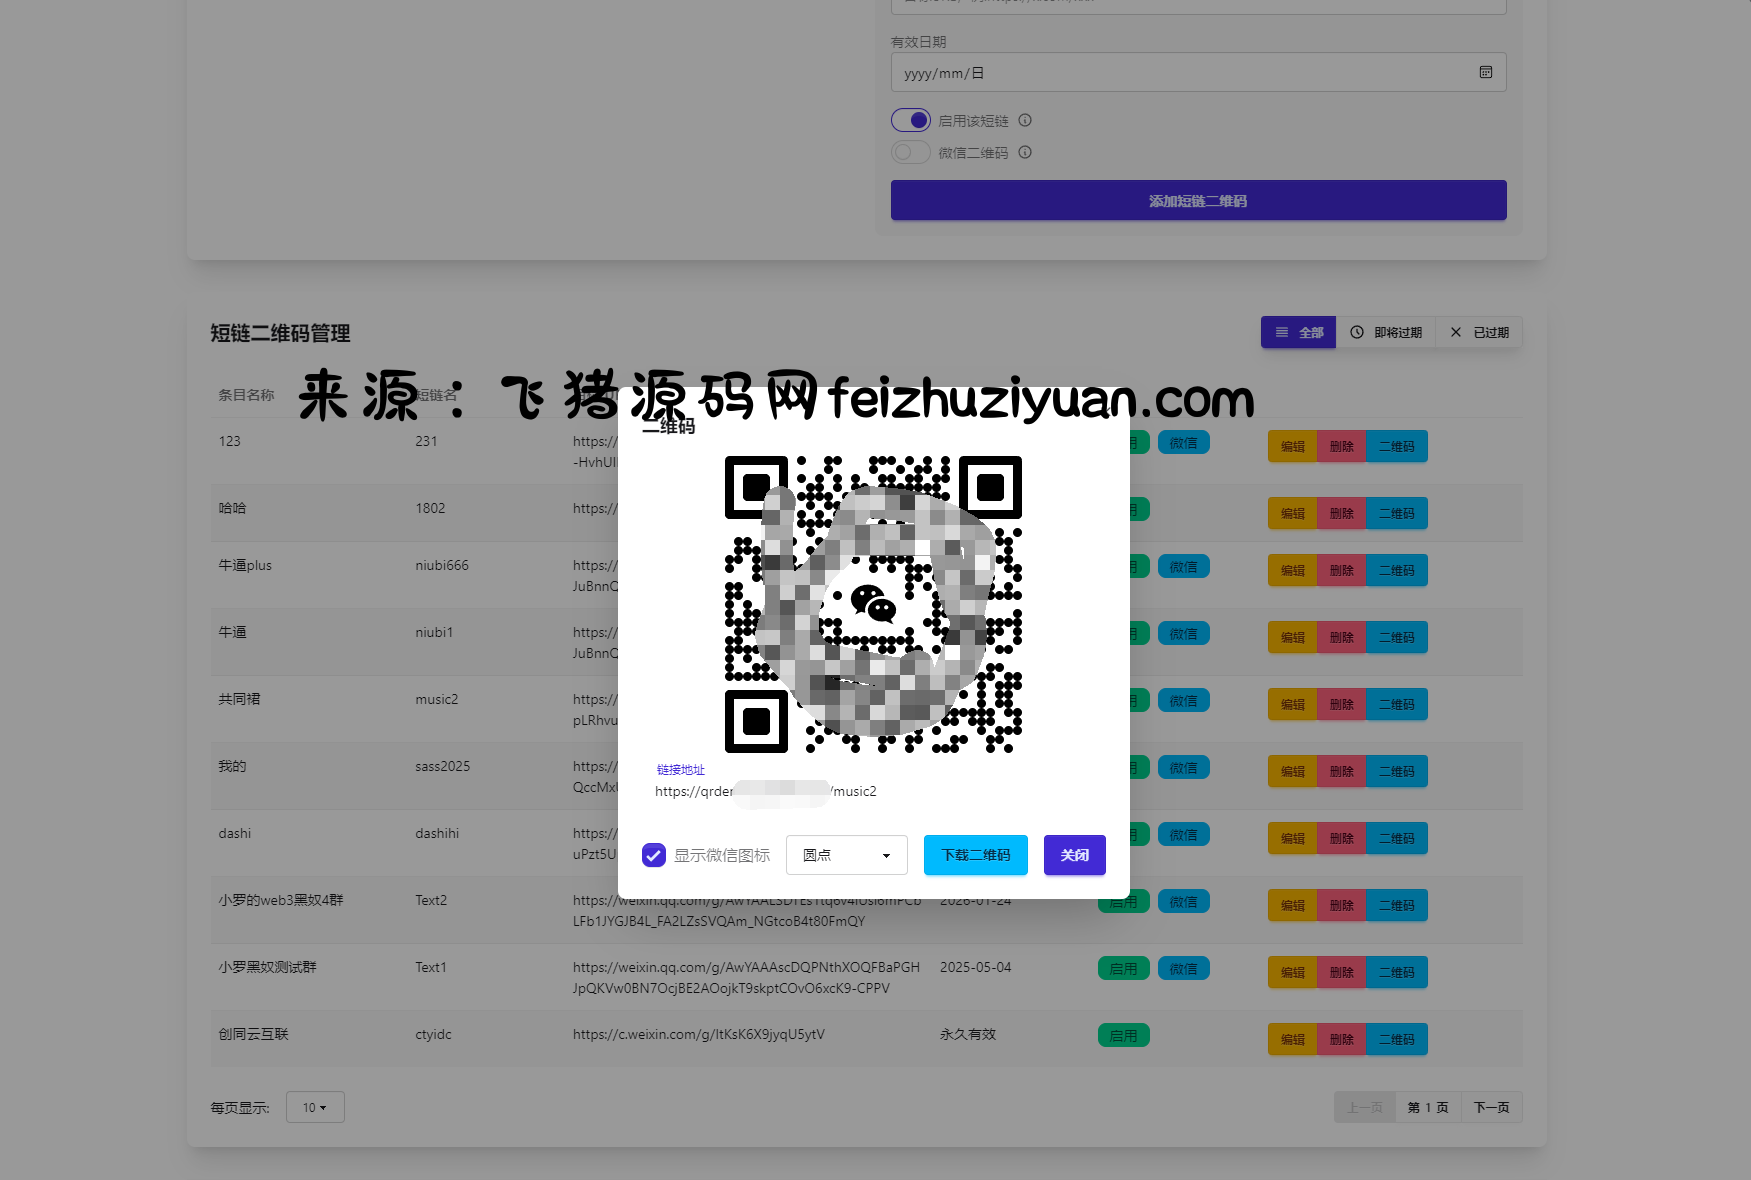The image size is (1751, 1180).
Task: Uncheck the 显示微信图标 checkbox
Action: (x=654, y=855)
